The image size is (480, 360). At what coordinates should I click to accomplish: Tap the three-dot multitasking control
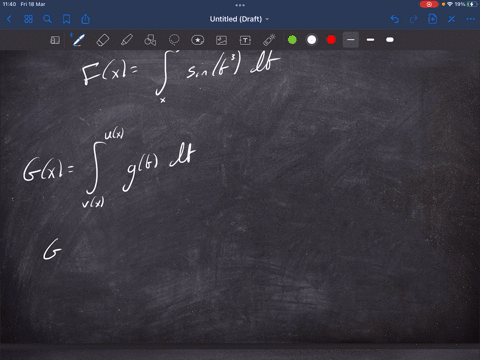(240, 5)
